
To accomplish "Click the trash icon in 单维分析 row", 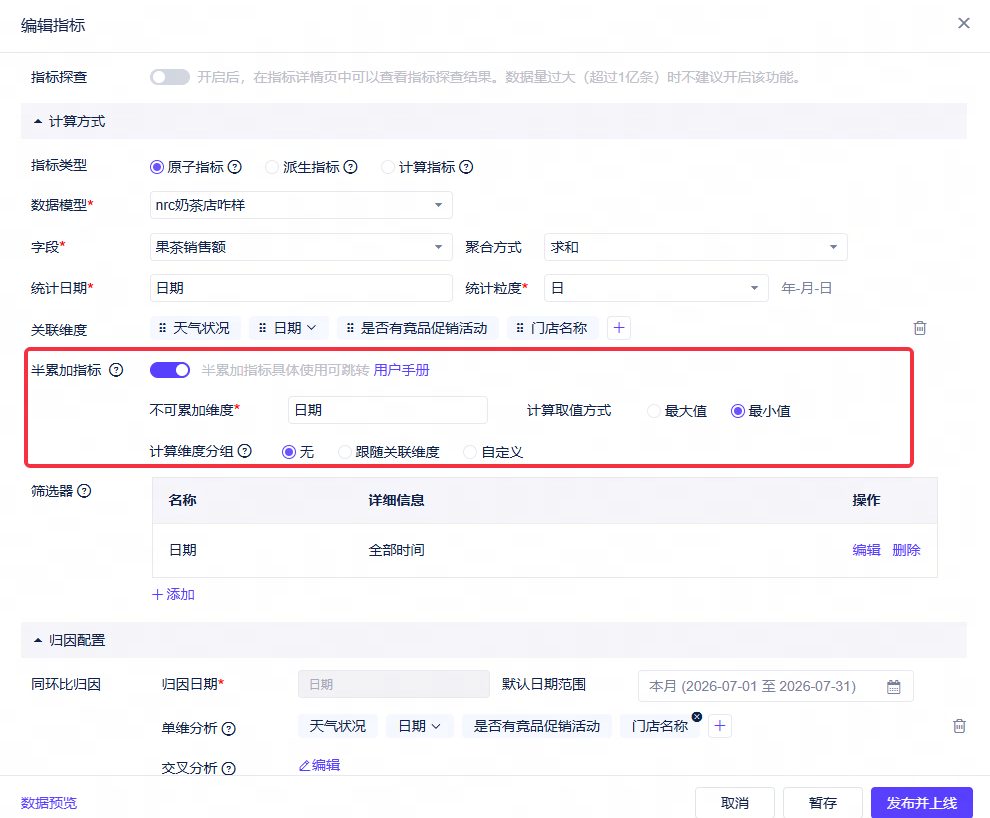I will [x=959, y=726].
